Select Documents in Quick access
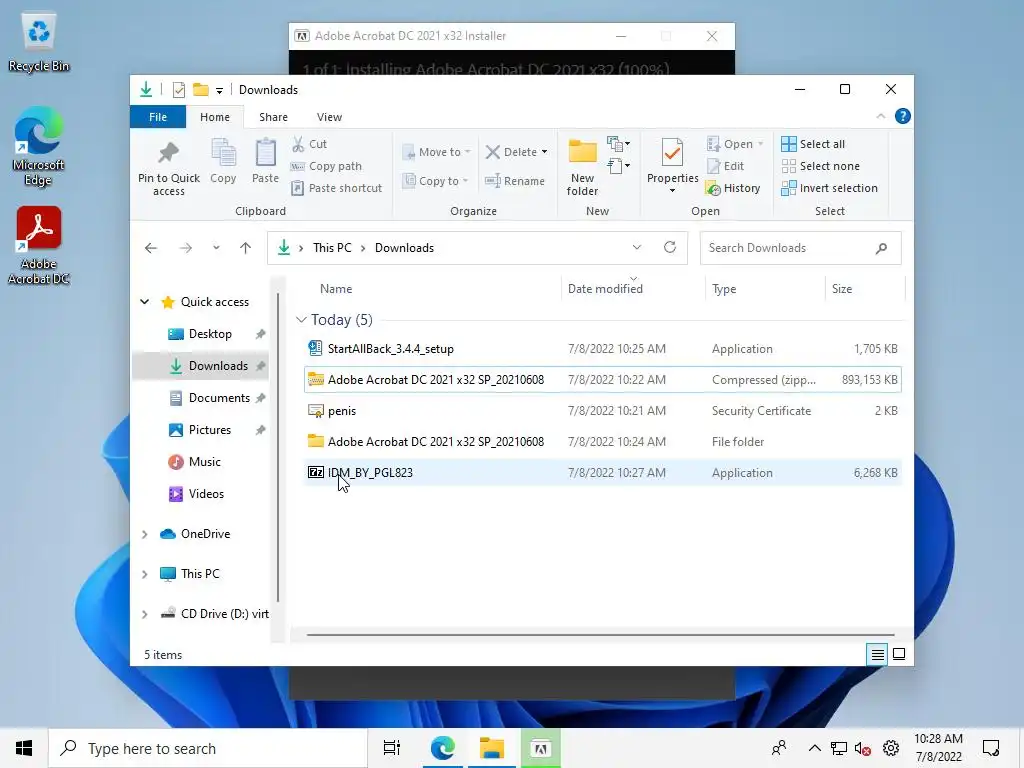 [x=219, y=398]
